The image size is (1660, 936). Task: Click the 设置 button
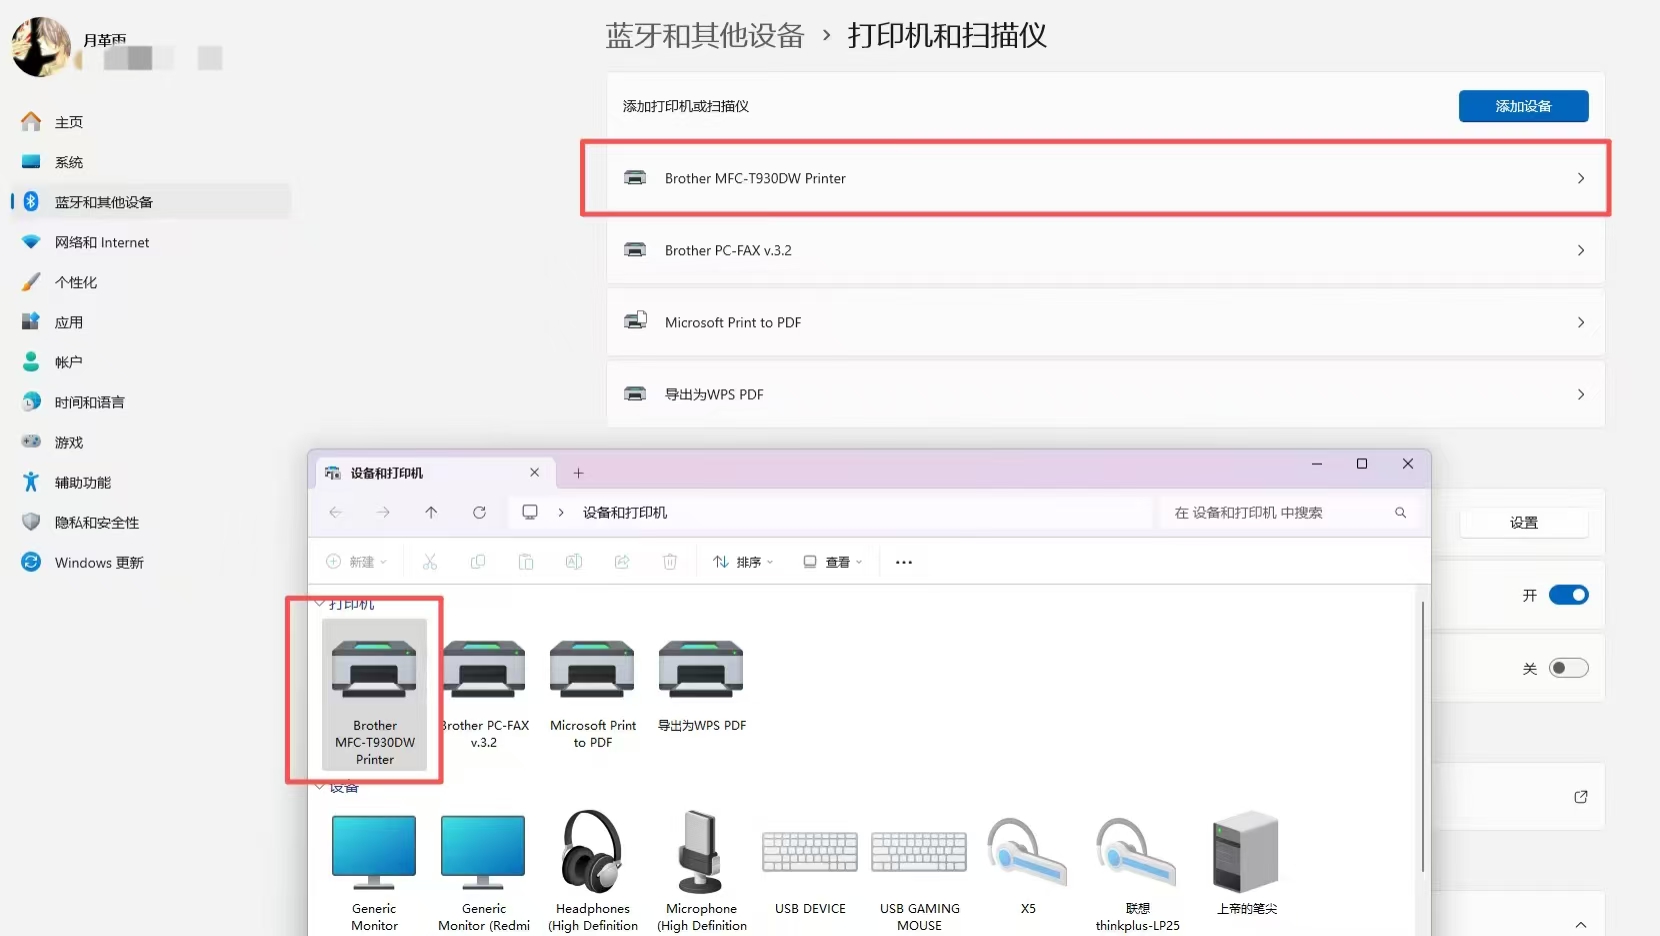click(x=1524, y=523)
